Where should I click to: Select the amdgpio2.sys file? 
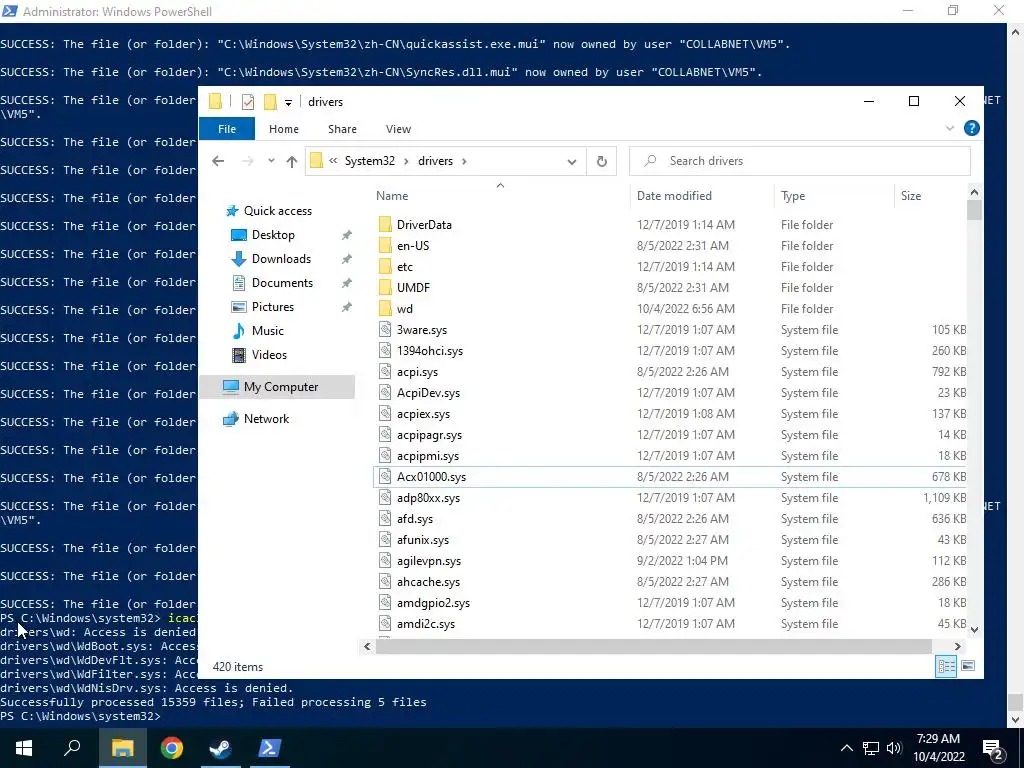[x=433, y=603]
